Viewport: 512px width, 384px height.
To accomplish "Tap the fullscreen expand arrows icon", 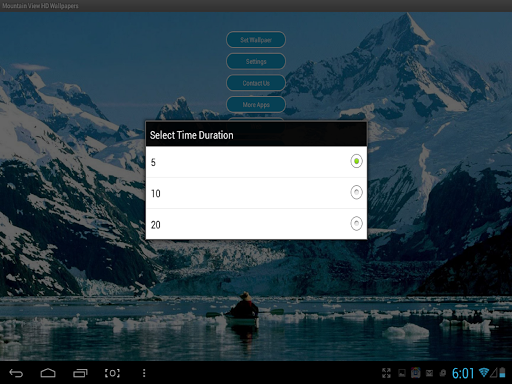I will tap(386, 373).
